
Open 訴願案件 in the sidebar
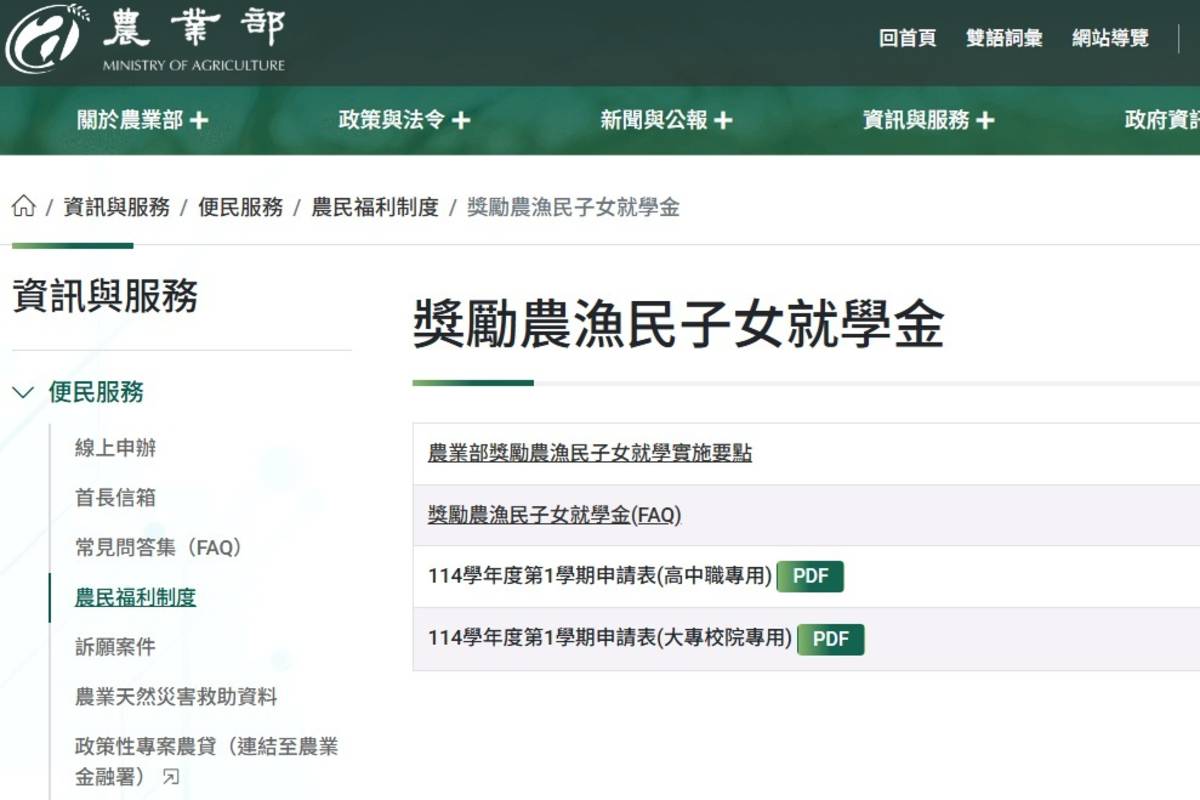coord(116,647)
